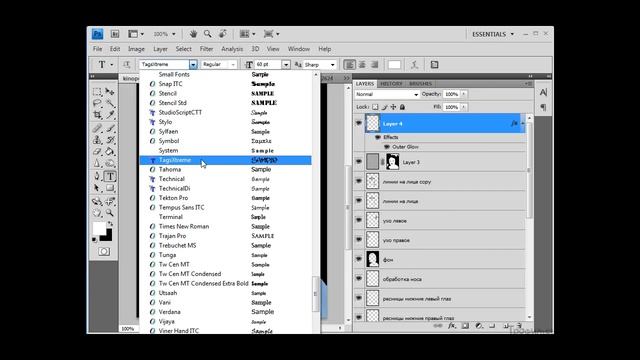This screenshot has width=640, height=360.
Task: Hide Layer 4 using its eye icon
Action: 359,123
